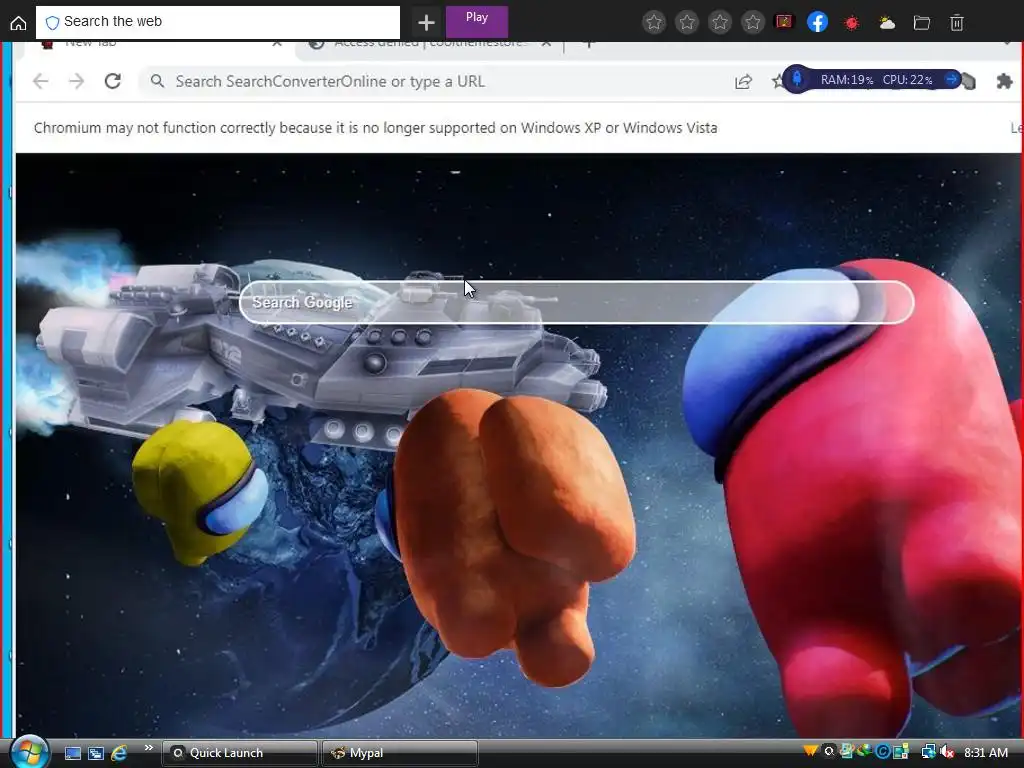1024x768 pixels.
Task: Open the weather icon
Action: (x=887, y=24)
